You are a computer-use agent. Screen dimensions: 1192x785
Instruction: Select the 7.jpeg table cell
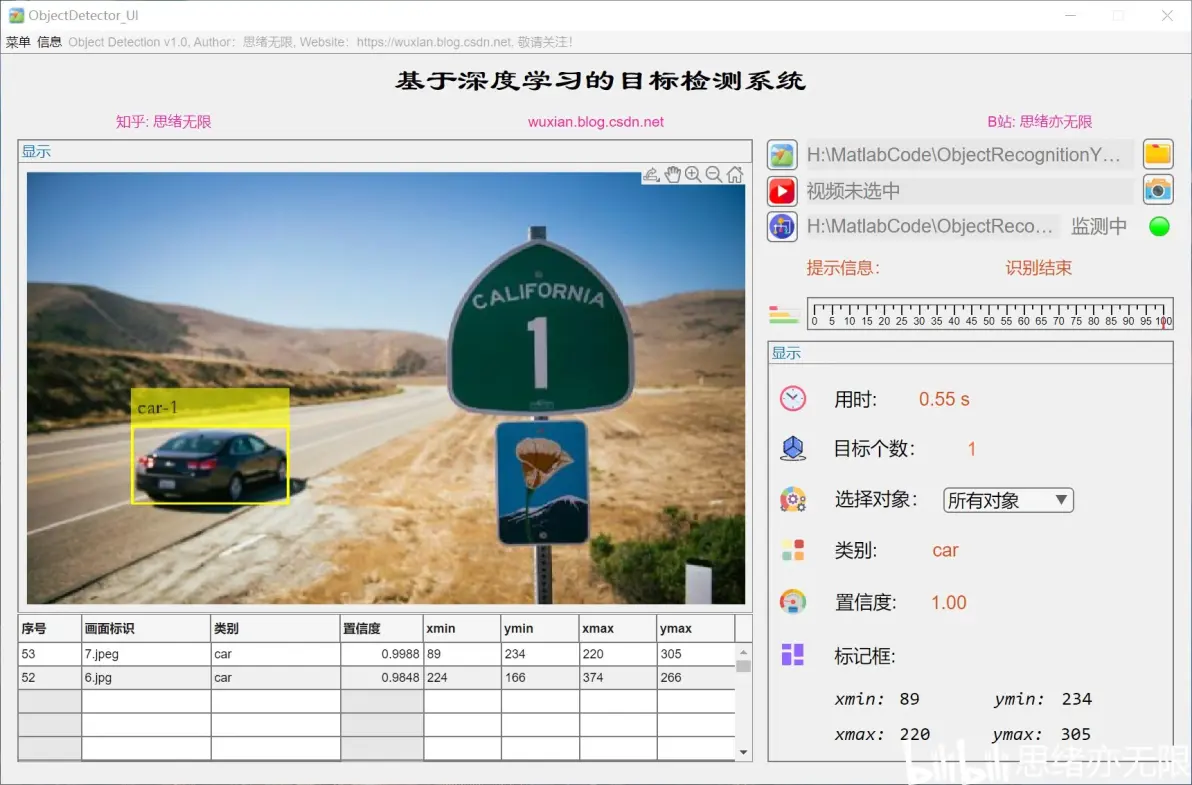pos(146,654)
